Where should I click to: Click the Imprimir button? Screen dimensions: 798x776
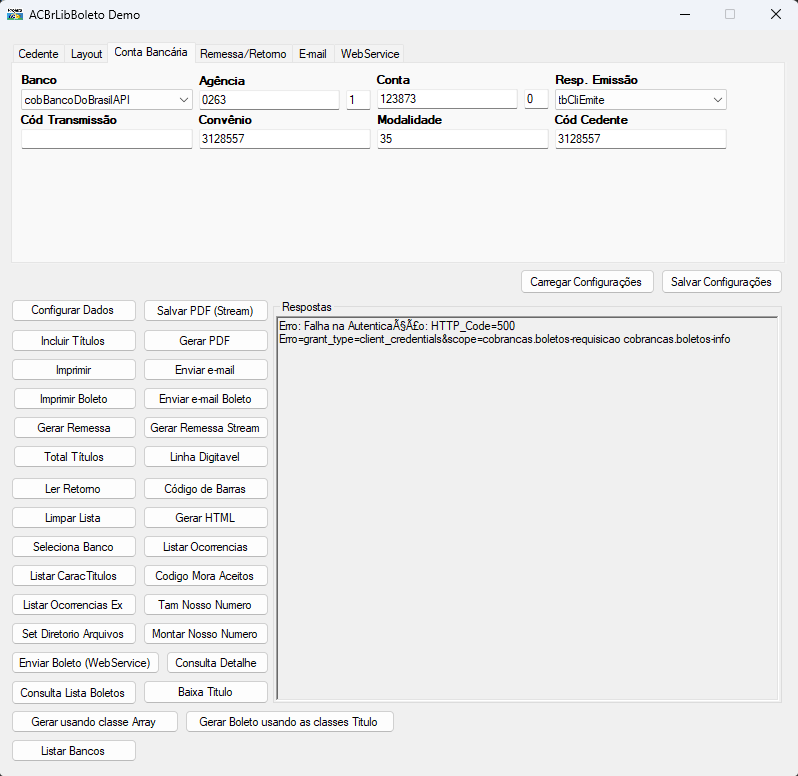[74, 369]
